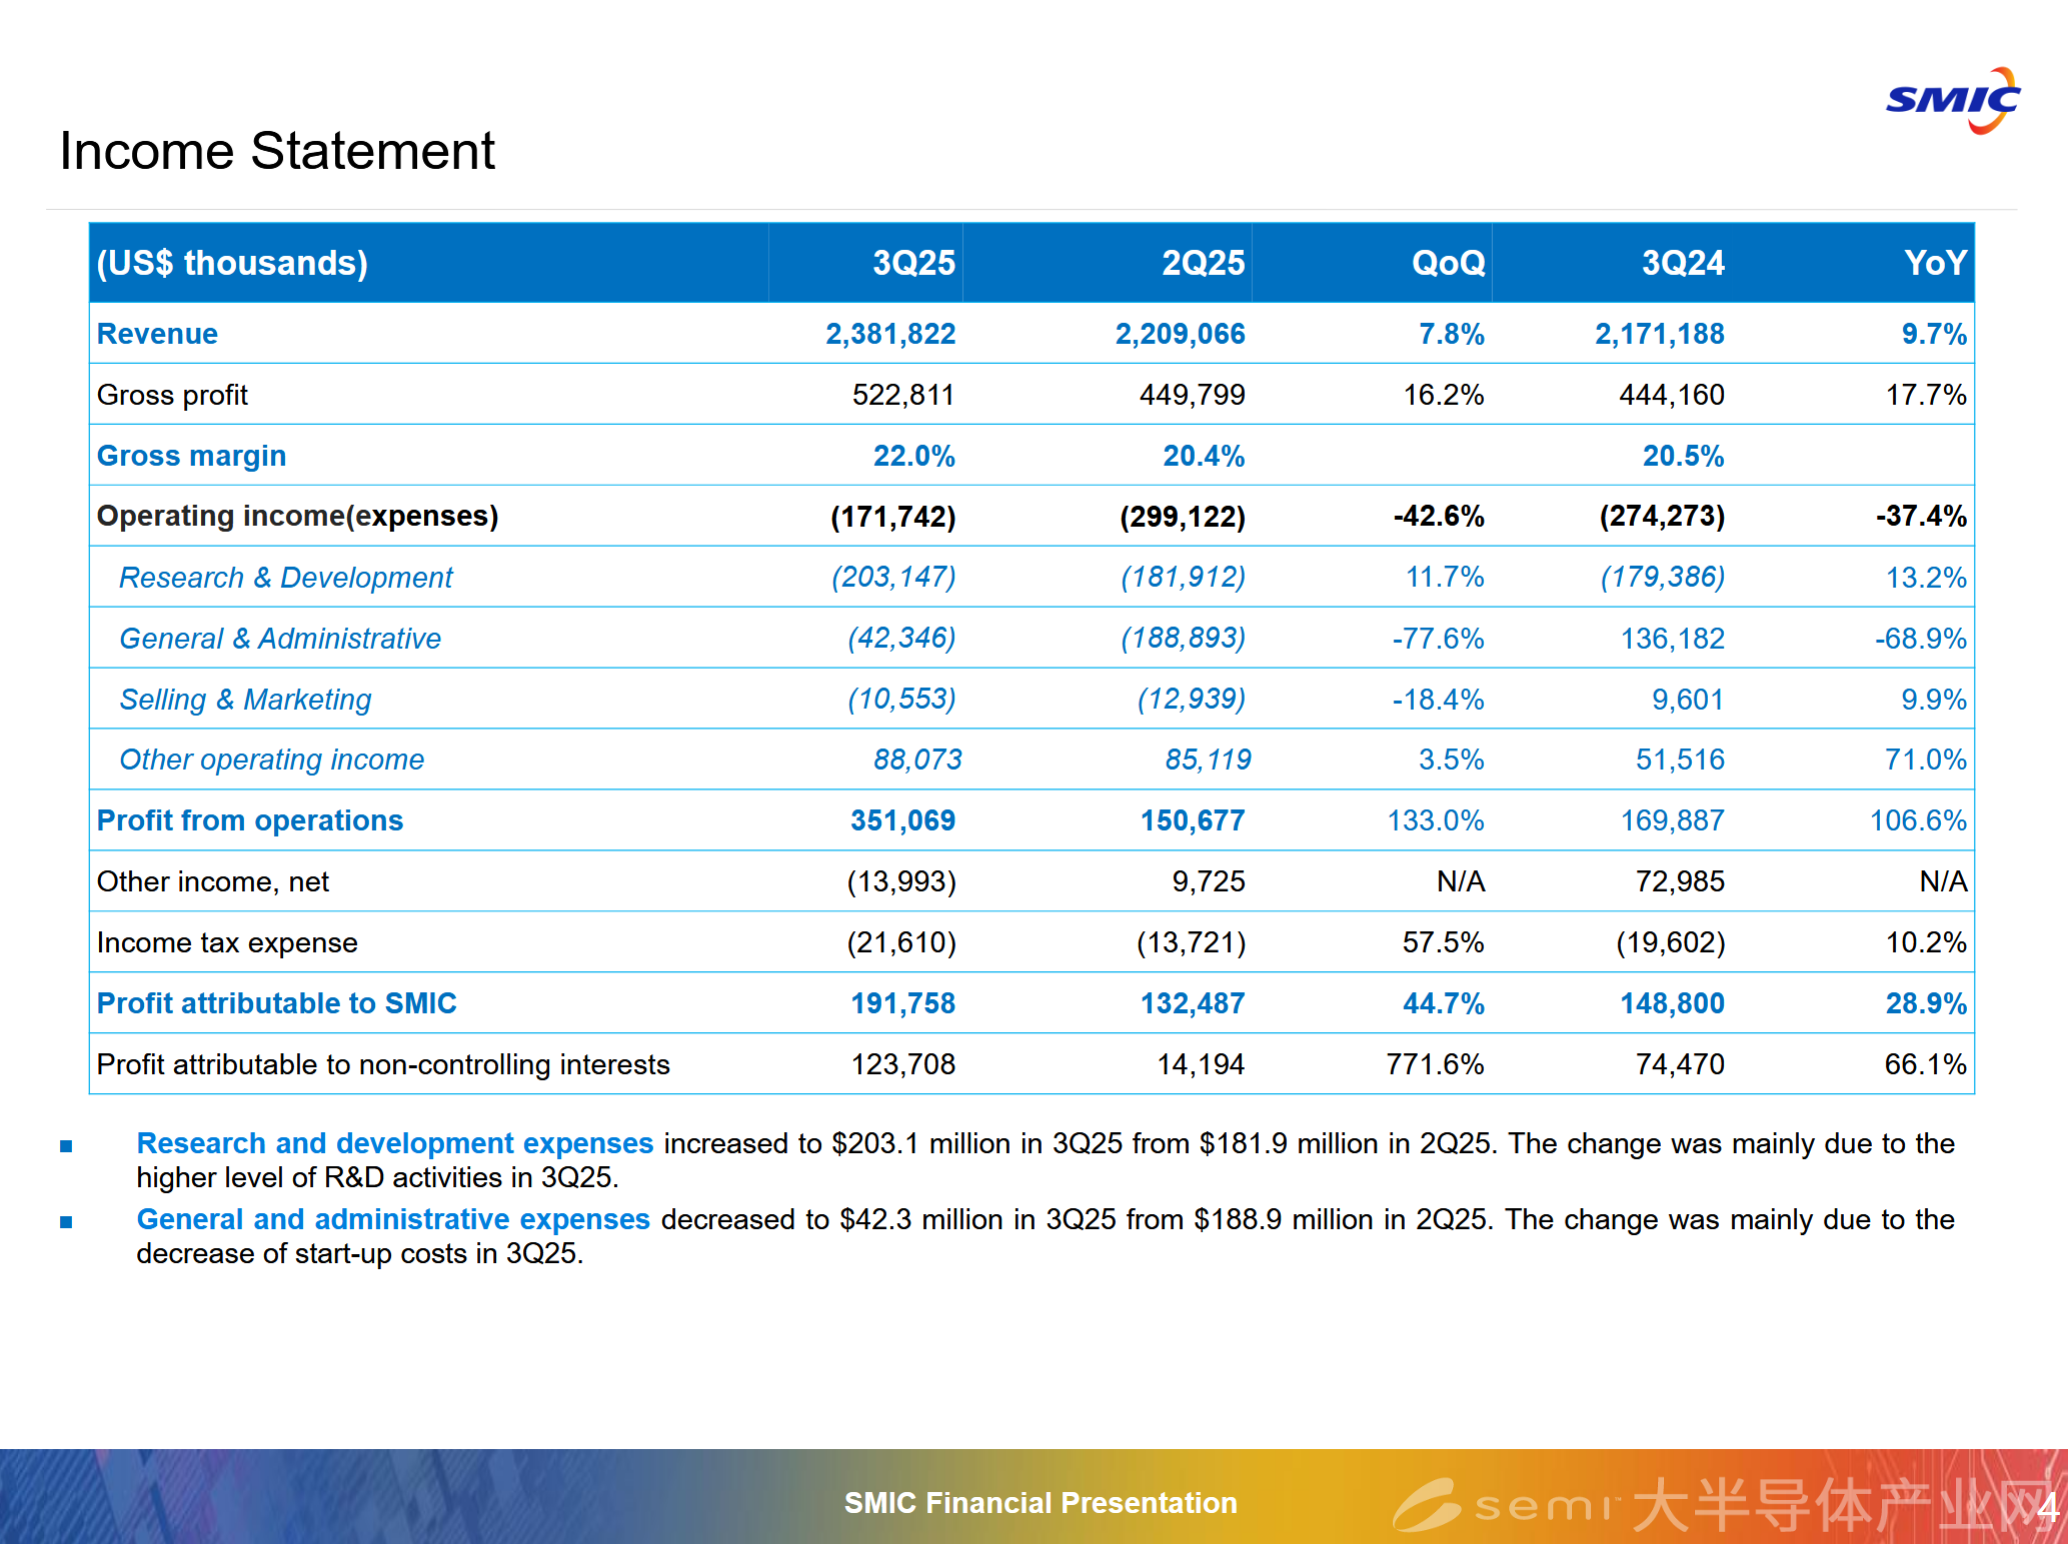Screen dimensions: 2068x1544
Task: Click the 3Q25 column header
Action: click(913, 263)
